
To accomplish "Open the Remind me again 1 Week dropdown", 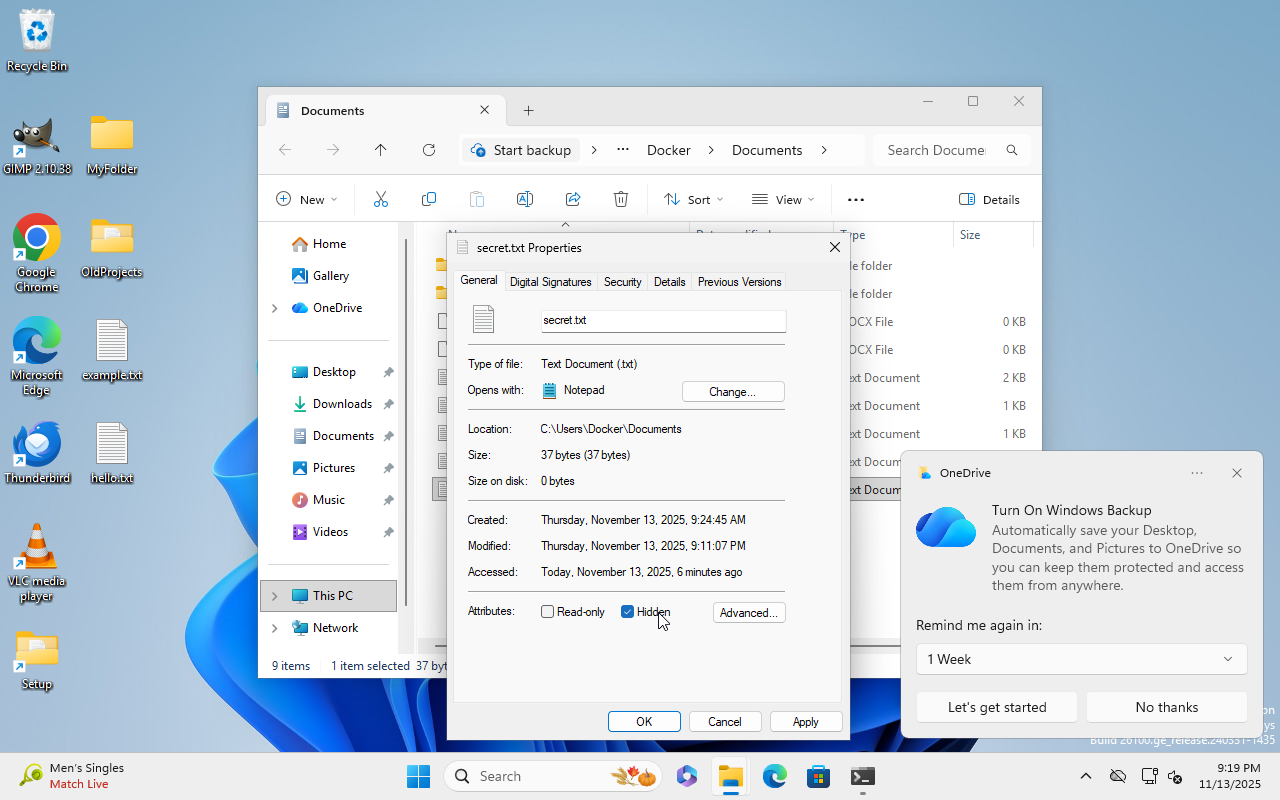I will 1081,659.
